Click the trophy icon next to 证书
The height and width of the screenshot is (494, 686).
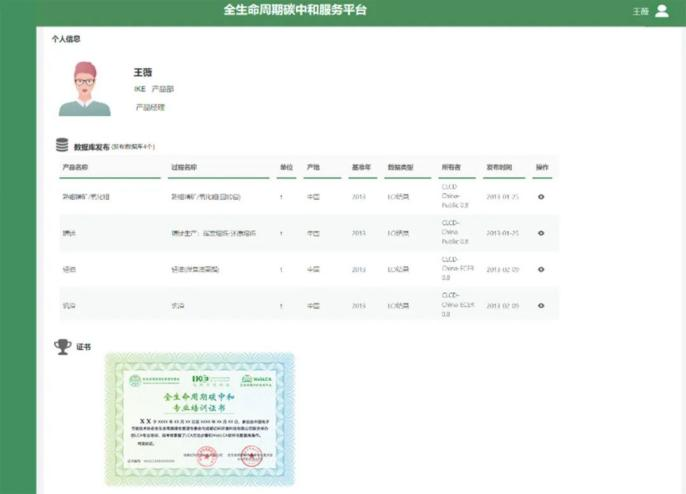click(63, 347)
